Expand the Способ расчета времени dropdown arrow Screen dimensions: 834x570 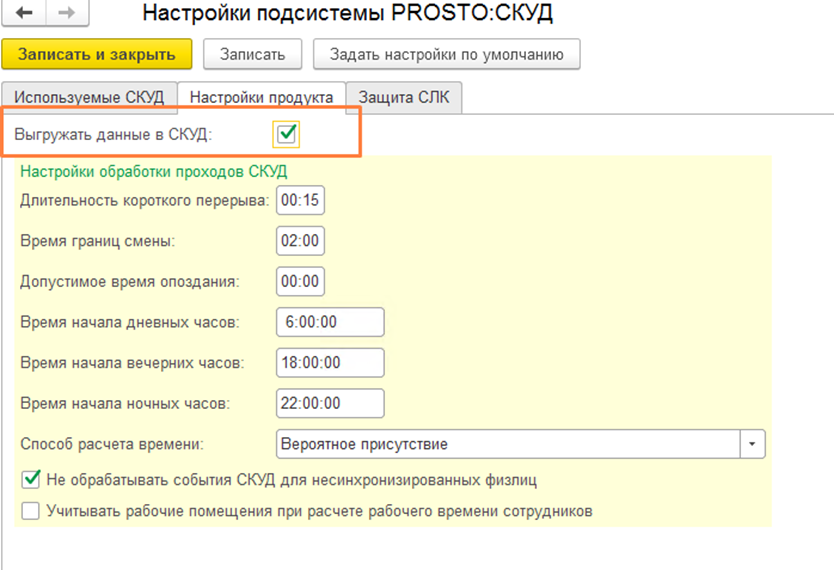point(751,443)
